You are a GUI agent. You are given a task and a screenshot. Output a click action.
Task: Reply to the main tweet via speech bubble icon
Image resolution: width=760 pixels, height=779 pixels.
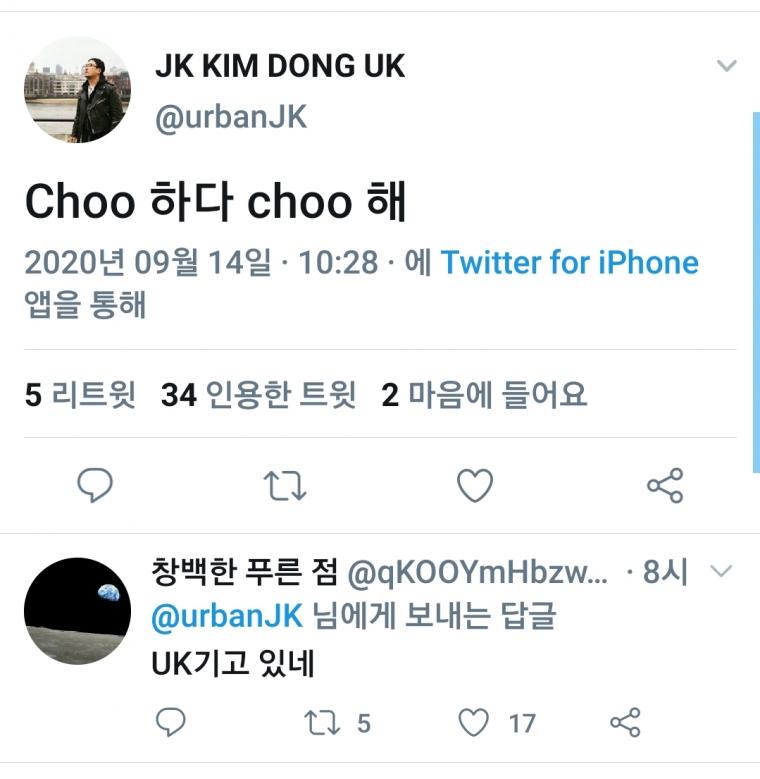tap(95, 485)
